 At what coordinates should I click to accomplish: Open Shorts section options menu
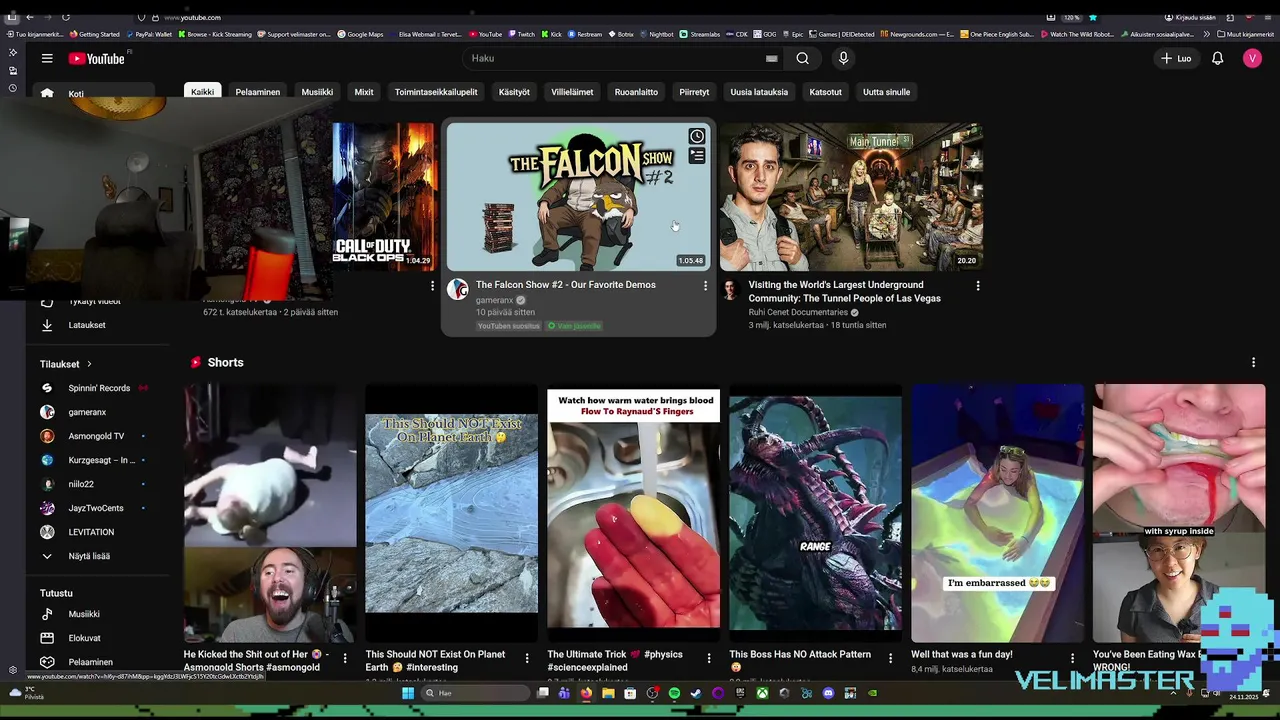[1253, 363]
